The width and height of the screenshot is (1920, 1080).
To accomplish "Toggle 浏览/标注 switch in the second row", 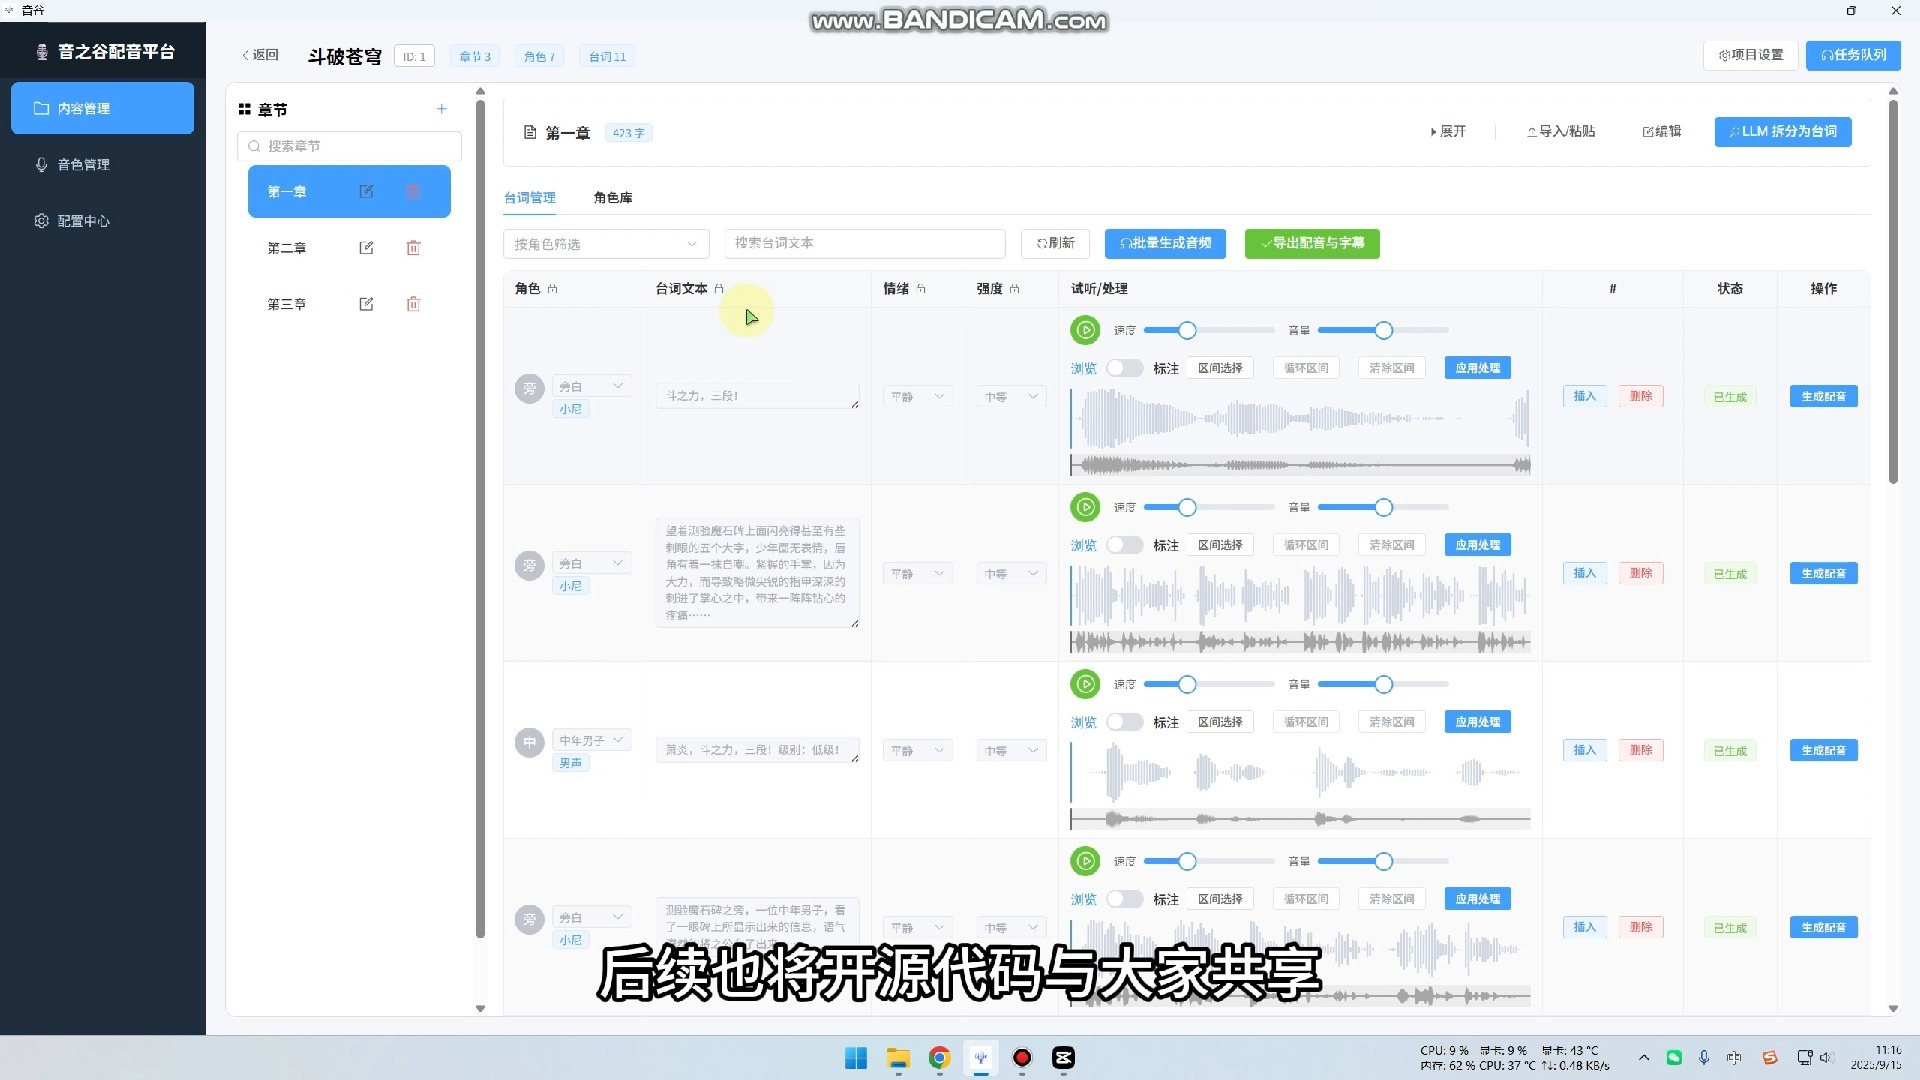I will (1124, 545).
